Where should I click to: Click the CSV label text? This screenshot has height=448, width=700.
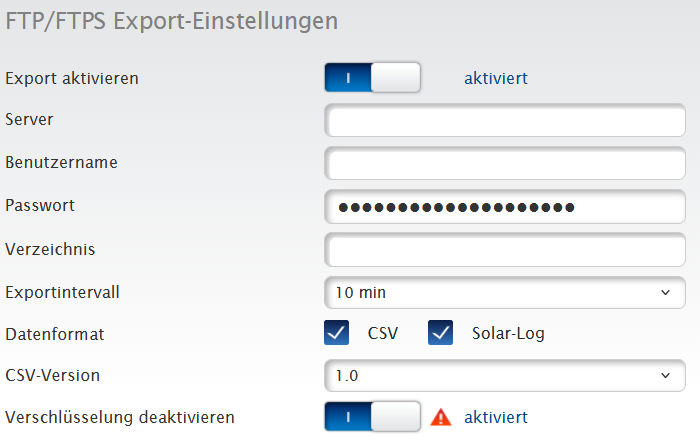coord(383,334)
